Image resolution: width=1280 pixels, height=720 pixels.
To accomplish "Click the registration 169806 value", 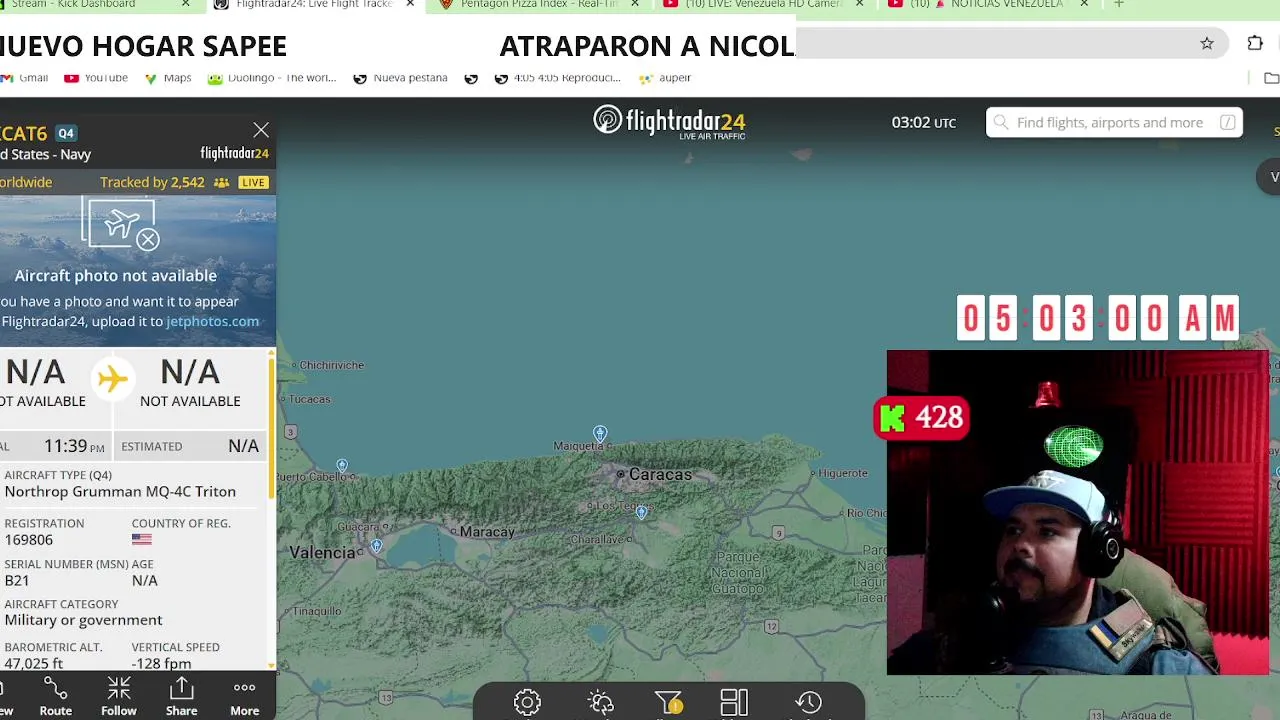I will click(x=28, y=540).
